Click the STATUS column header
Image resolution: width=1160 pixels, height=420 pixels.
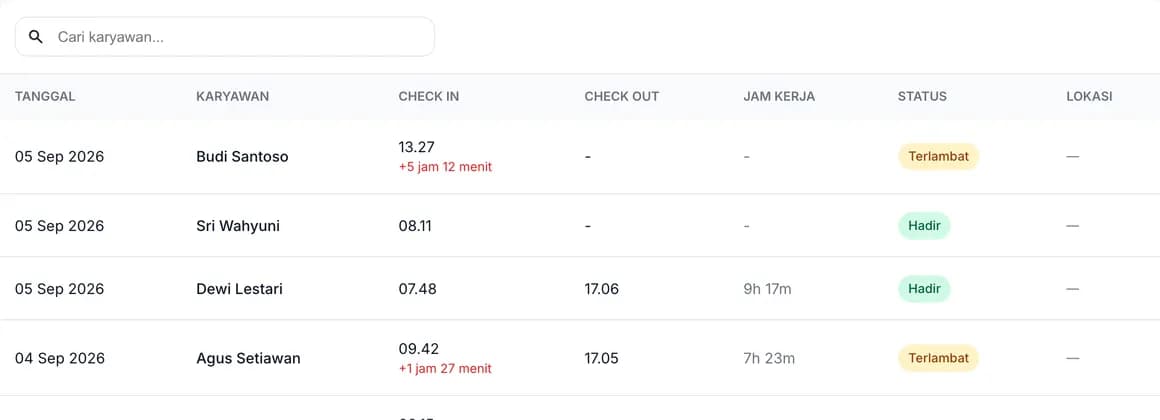click(922, 96)
